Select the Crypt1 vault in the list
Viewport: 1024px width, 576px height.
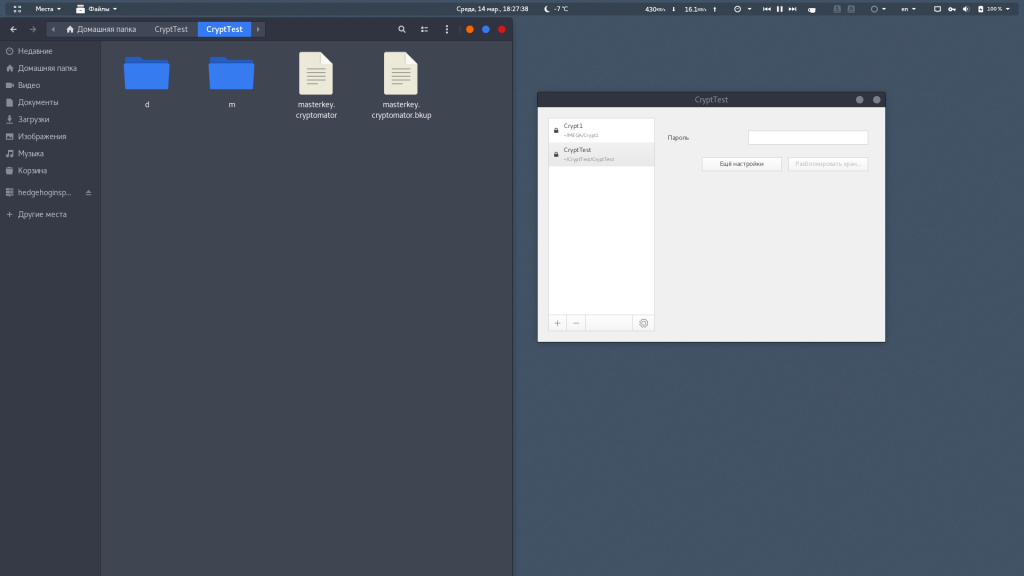tap(601, 130)
